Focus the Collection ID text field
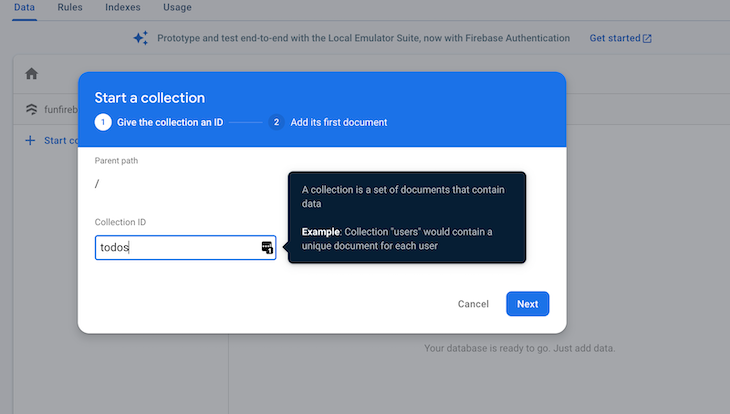The image size is (730, 414). (185, 247)
